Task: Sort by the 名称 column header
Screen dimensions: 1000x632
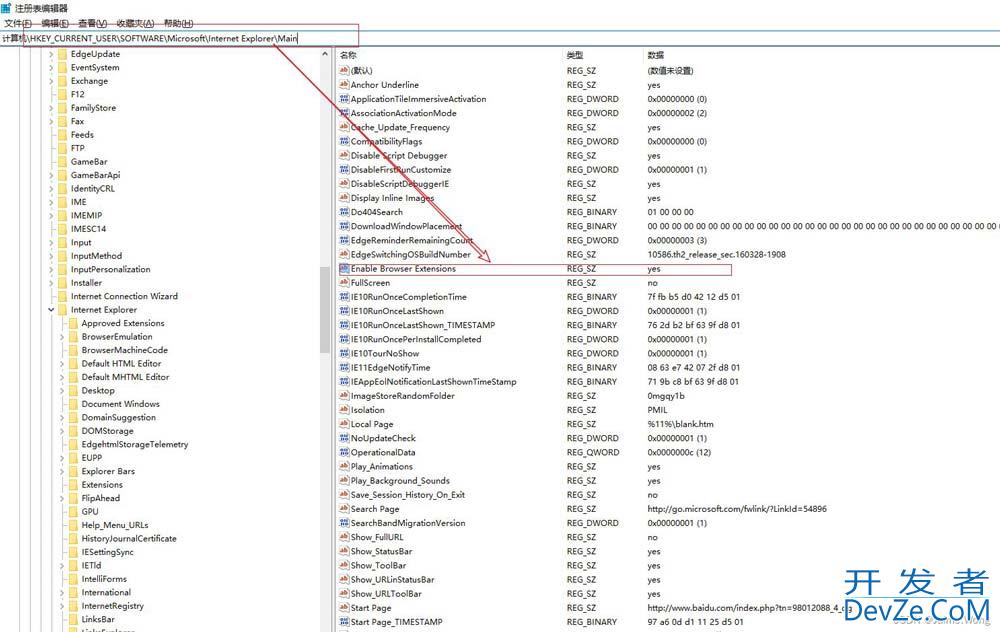Action: coord(348,55)
